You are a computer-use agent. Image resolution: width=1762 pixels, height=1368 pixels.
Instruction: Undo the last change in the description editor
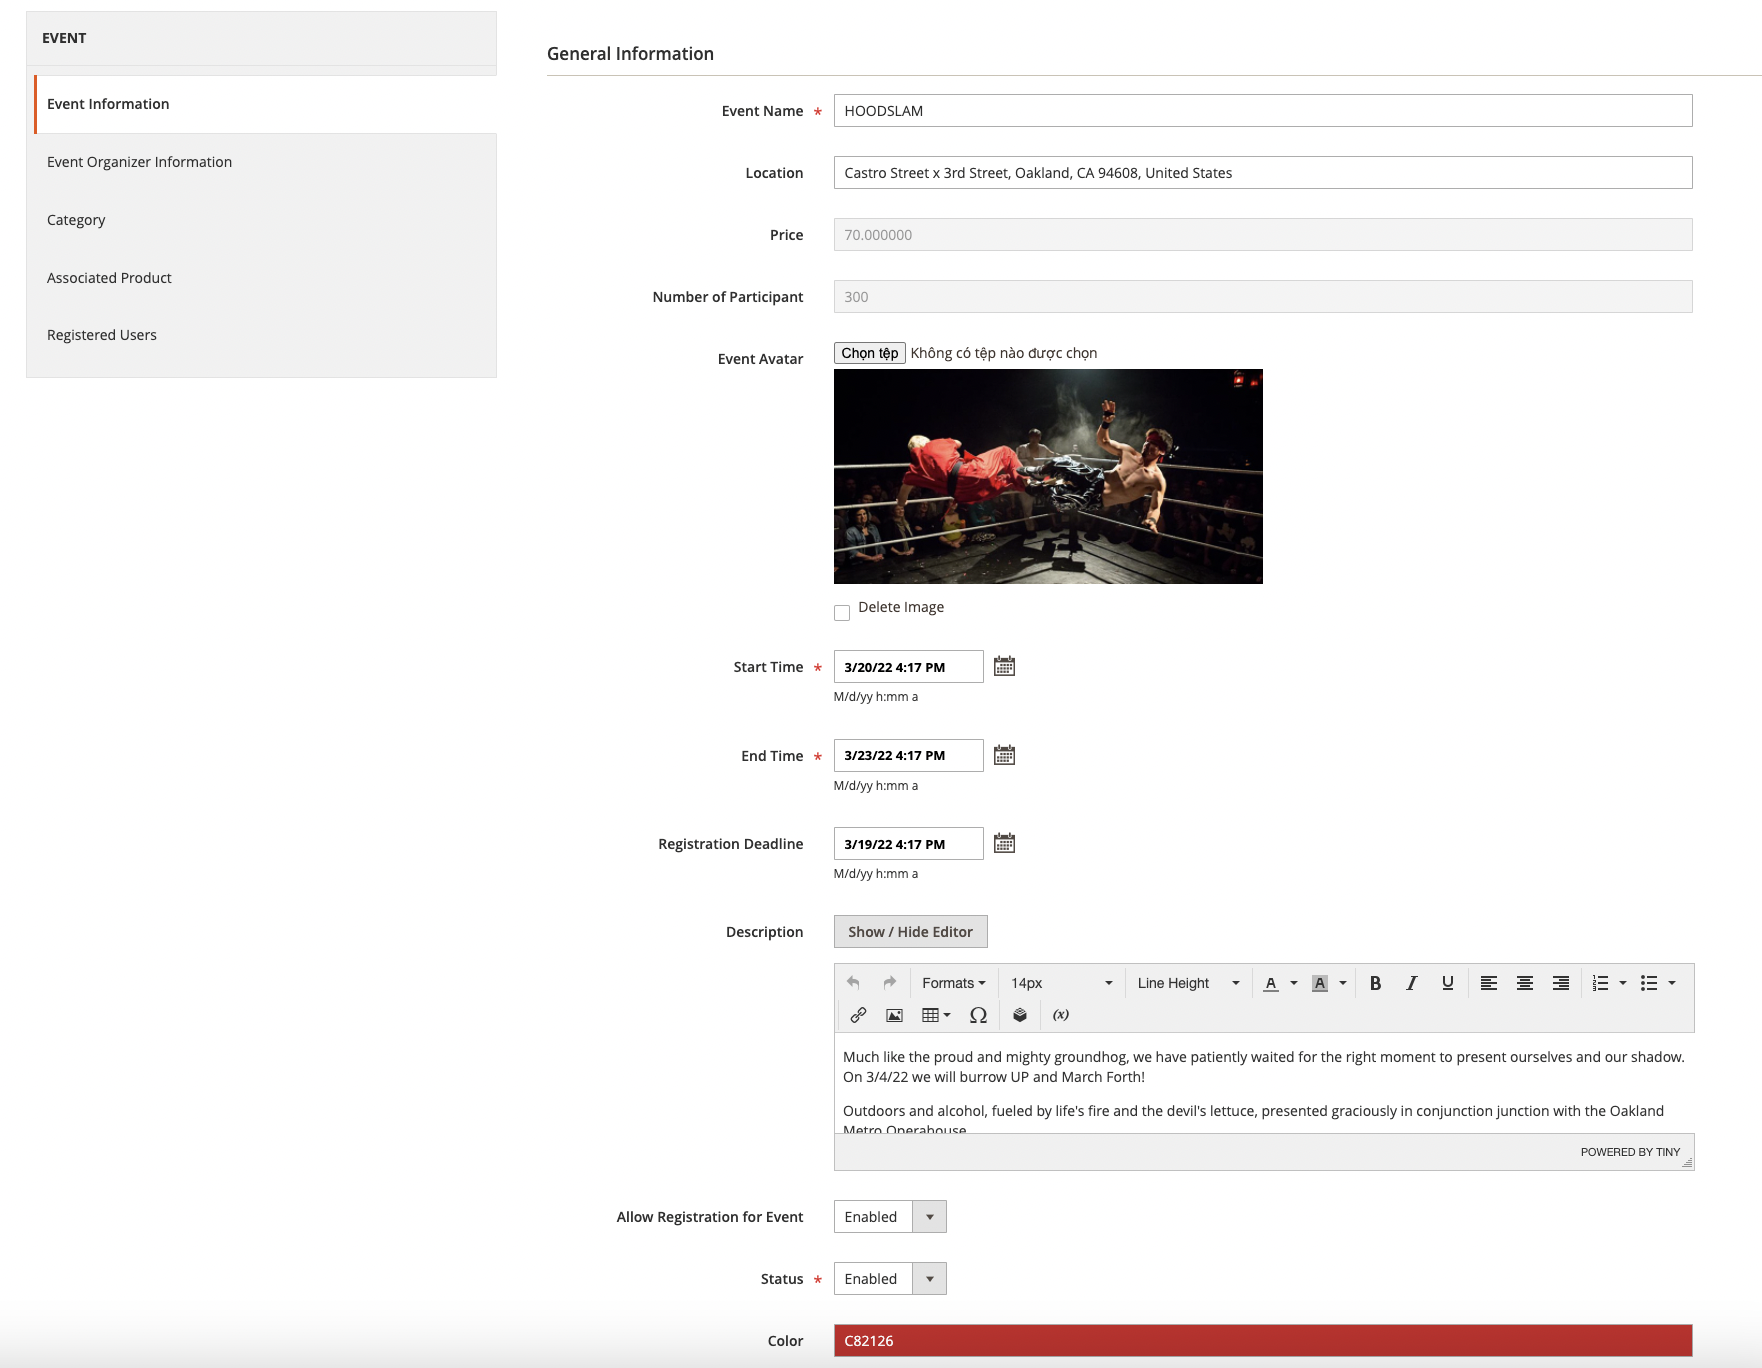851,982
